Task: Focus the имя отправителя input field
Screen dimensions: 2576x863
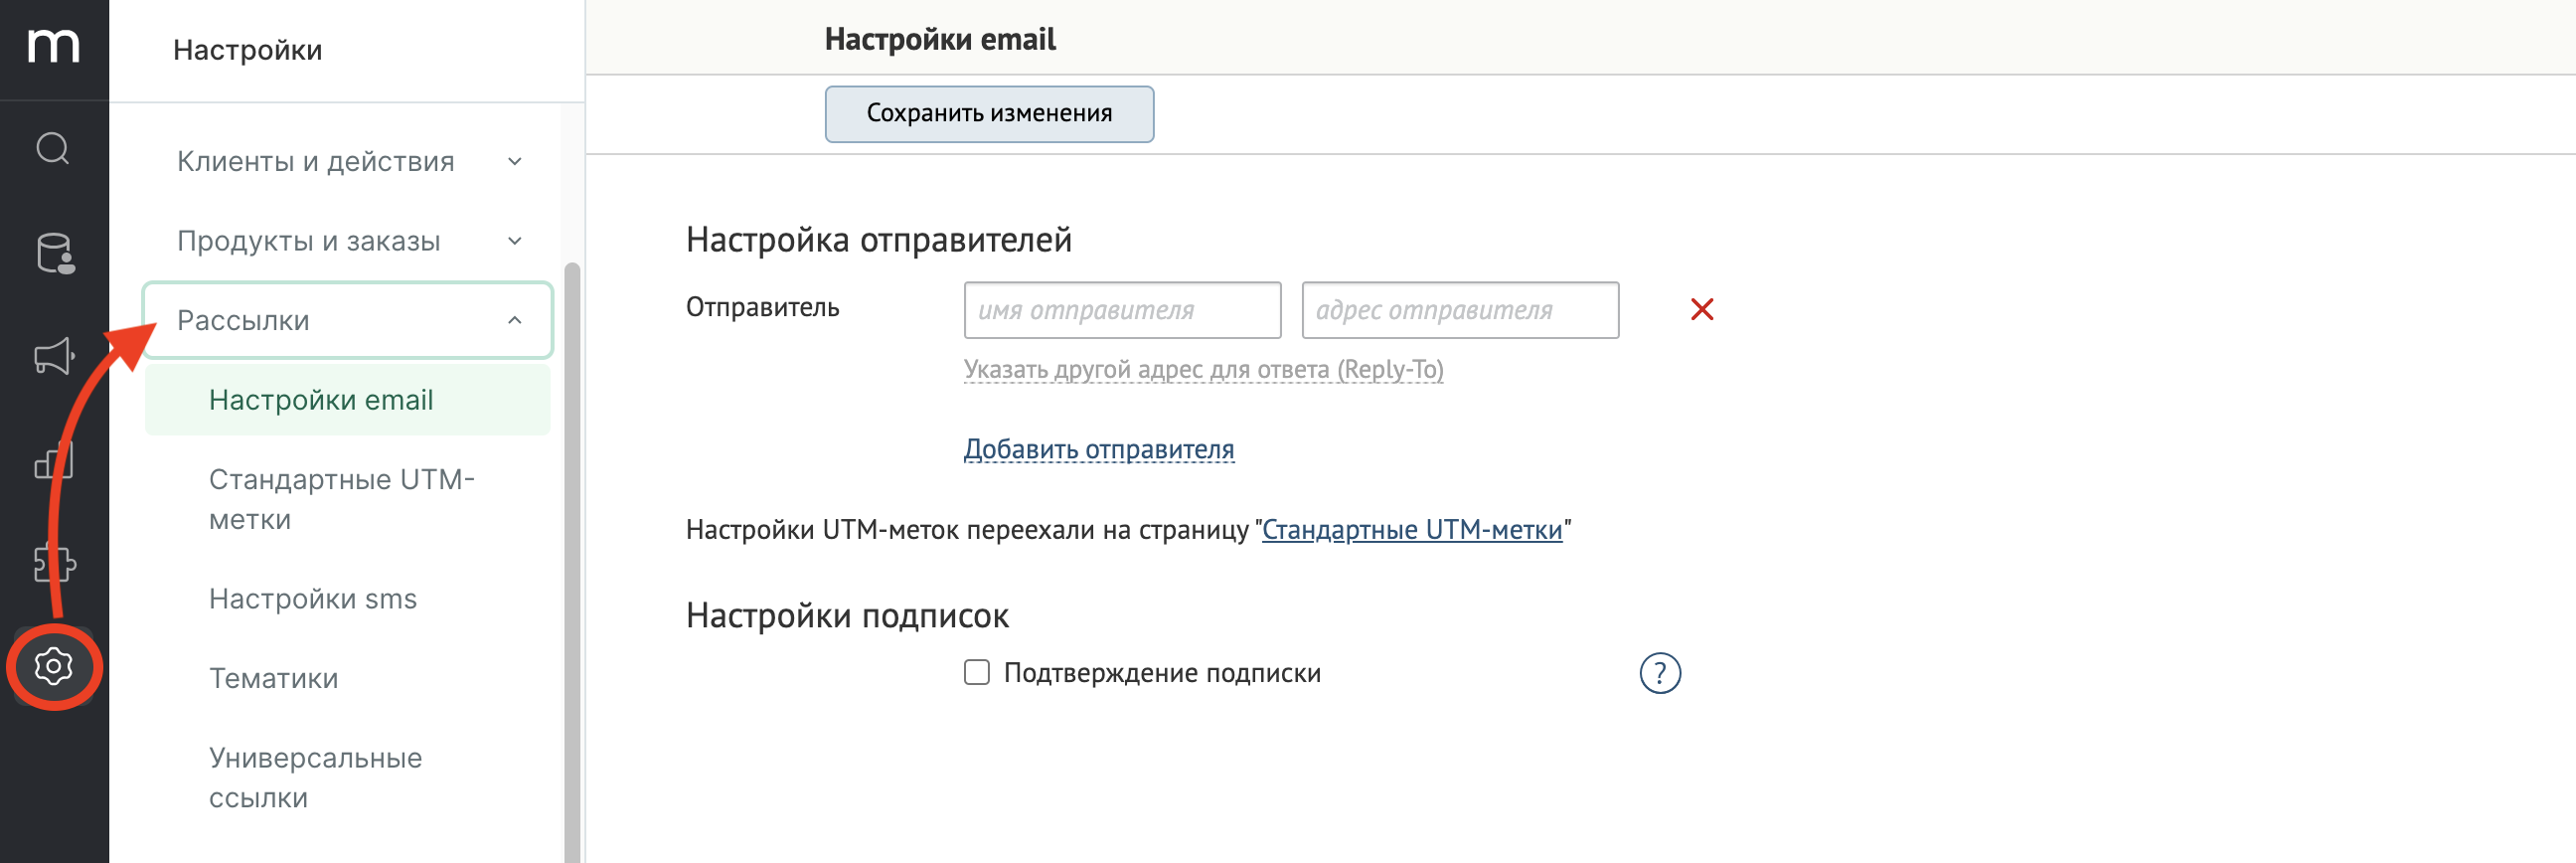Action: point(1122,310)
